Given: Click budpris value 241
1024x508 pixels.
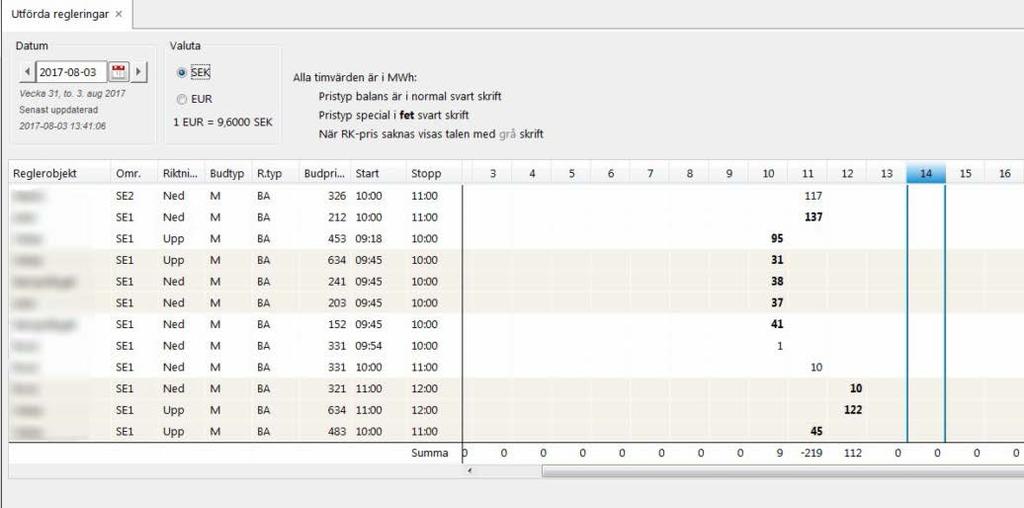Looking at the screenshot, I should pyautogui.click(x=338, y=281).
